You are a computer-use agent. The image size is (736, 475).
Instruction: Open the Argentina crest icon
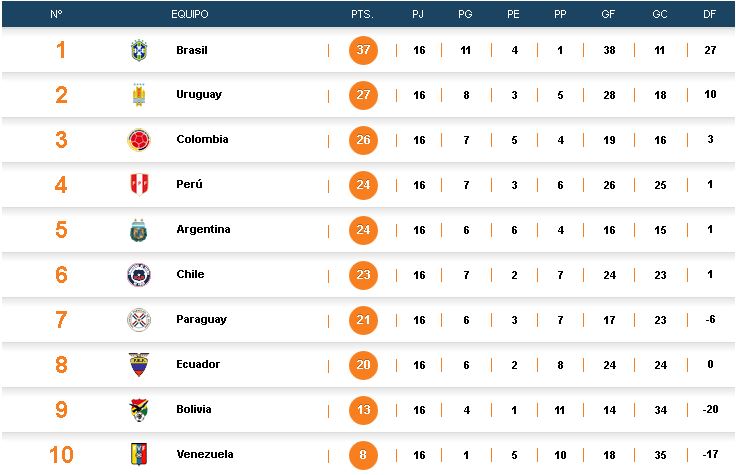click(x=138, y=230)
